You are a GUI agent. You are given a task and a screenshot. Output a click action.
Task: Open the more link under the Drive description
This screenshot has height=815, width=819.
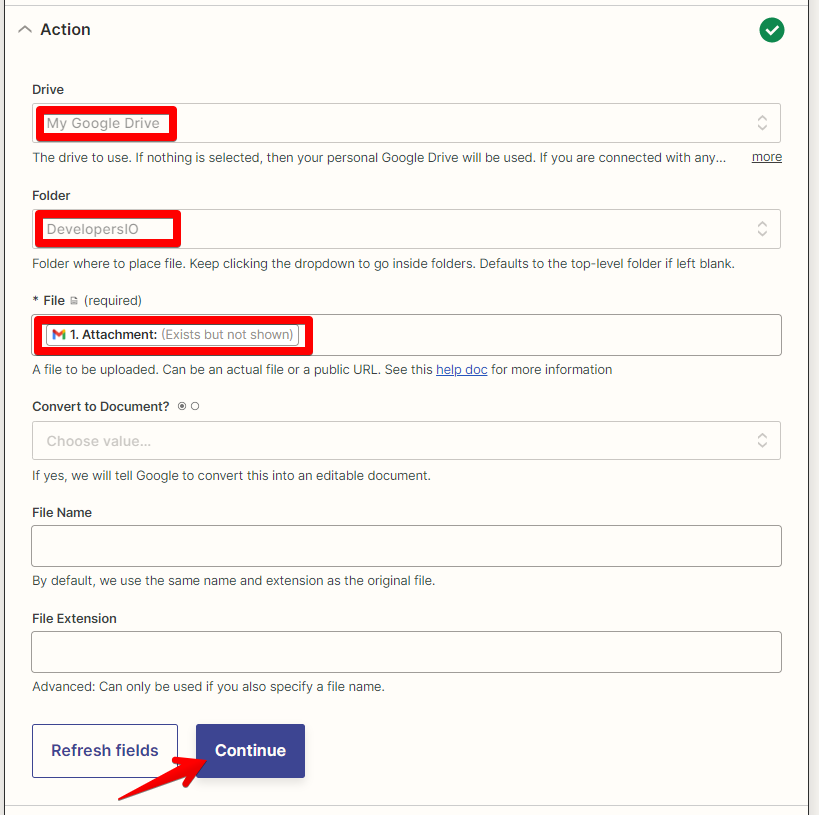click(x=766, y=156)
